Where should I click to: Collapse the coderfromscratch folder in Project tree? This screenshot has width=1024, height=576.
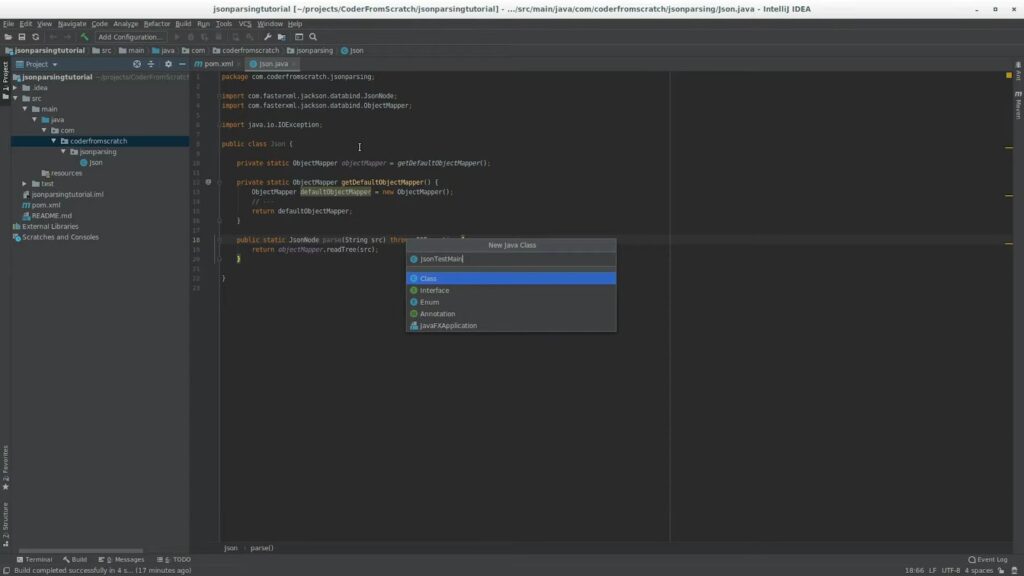55,140
